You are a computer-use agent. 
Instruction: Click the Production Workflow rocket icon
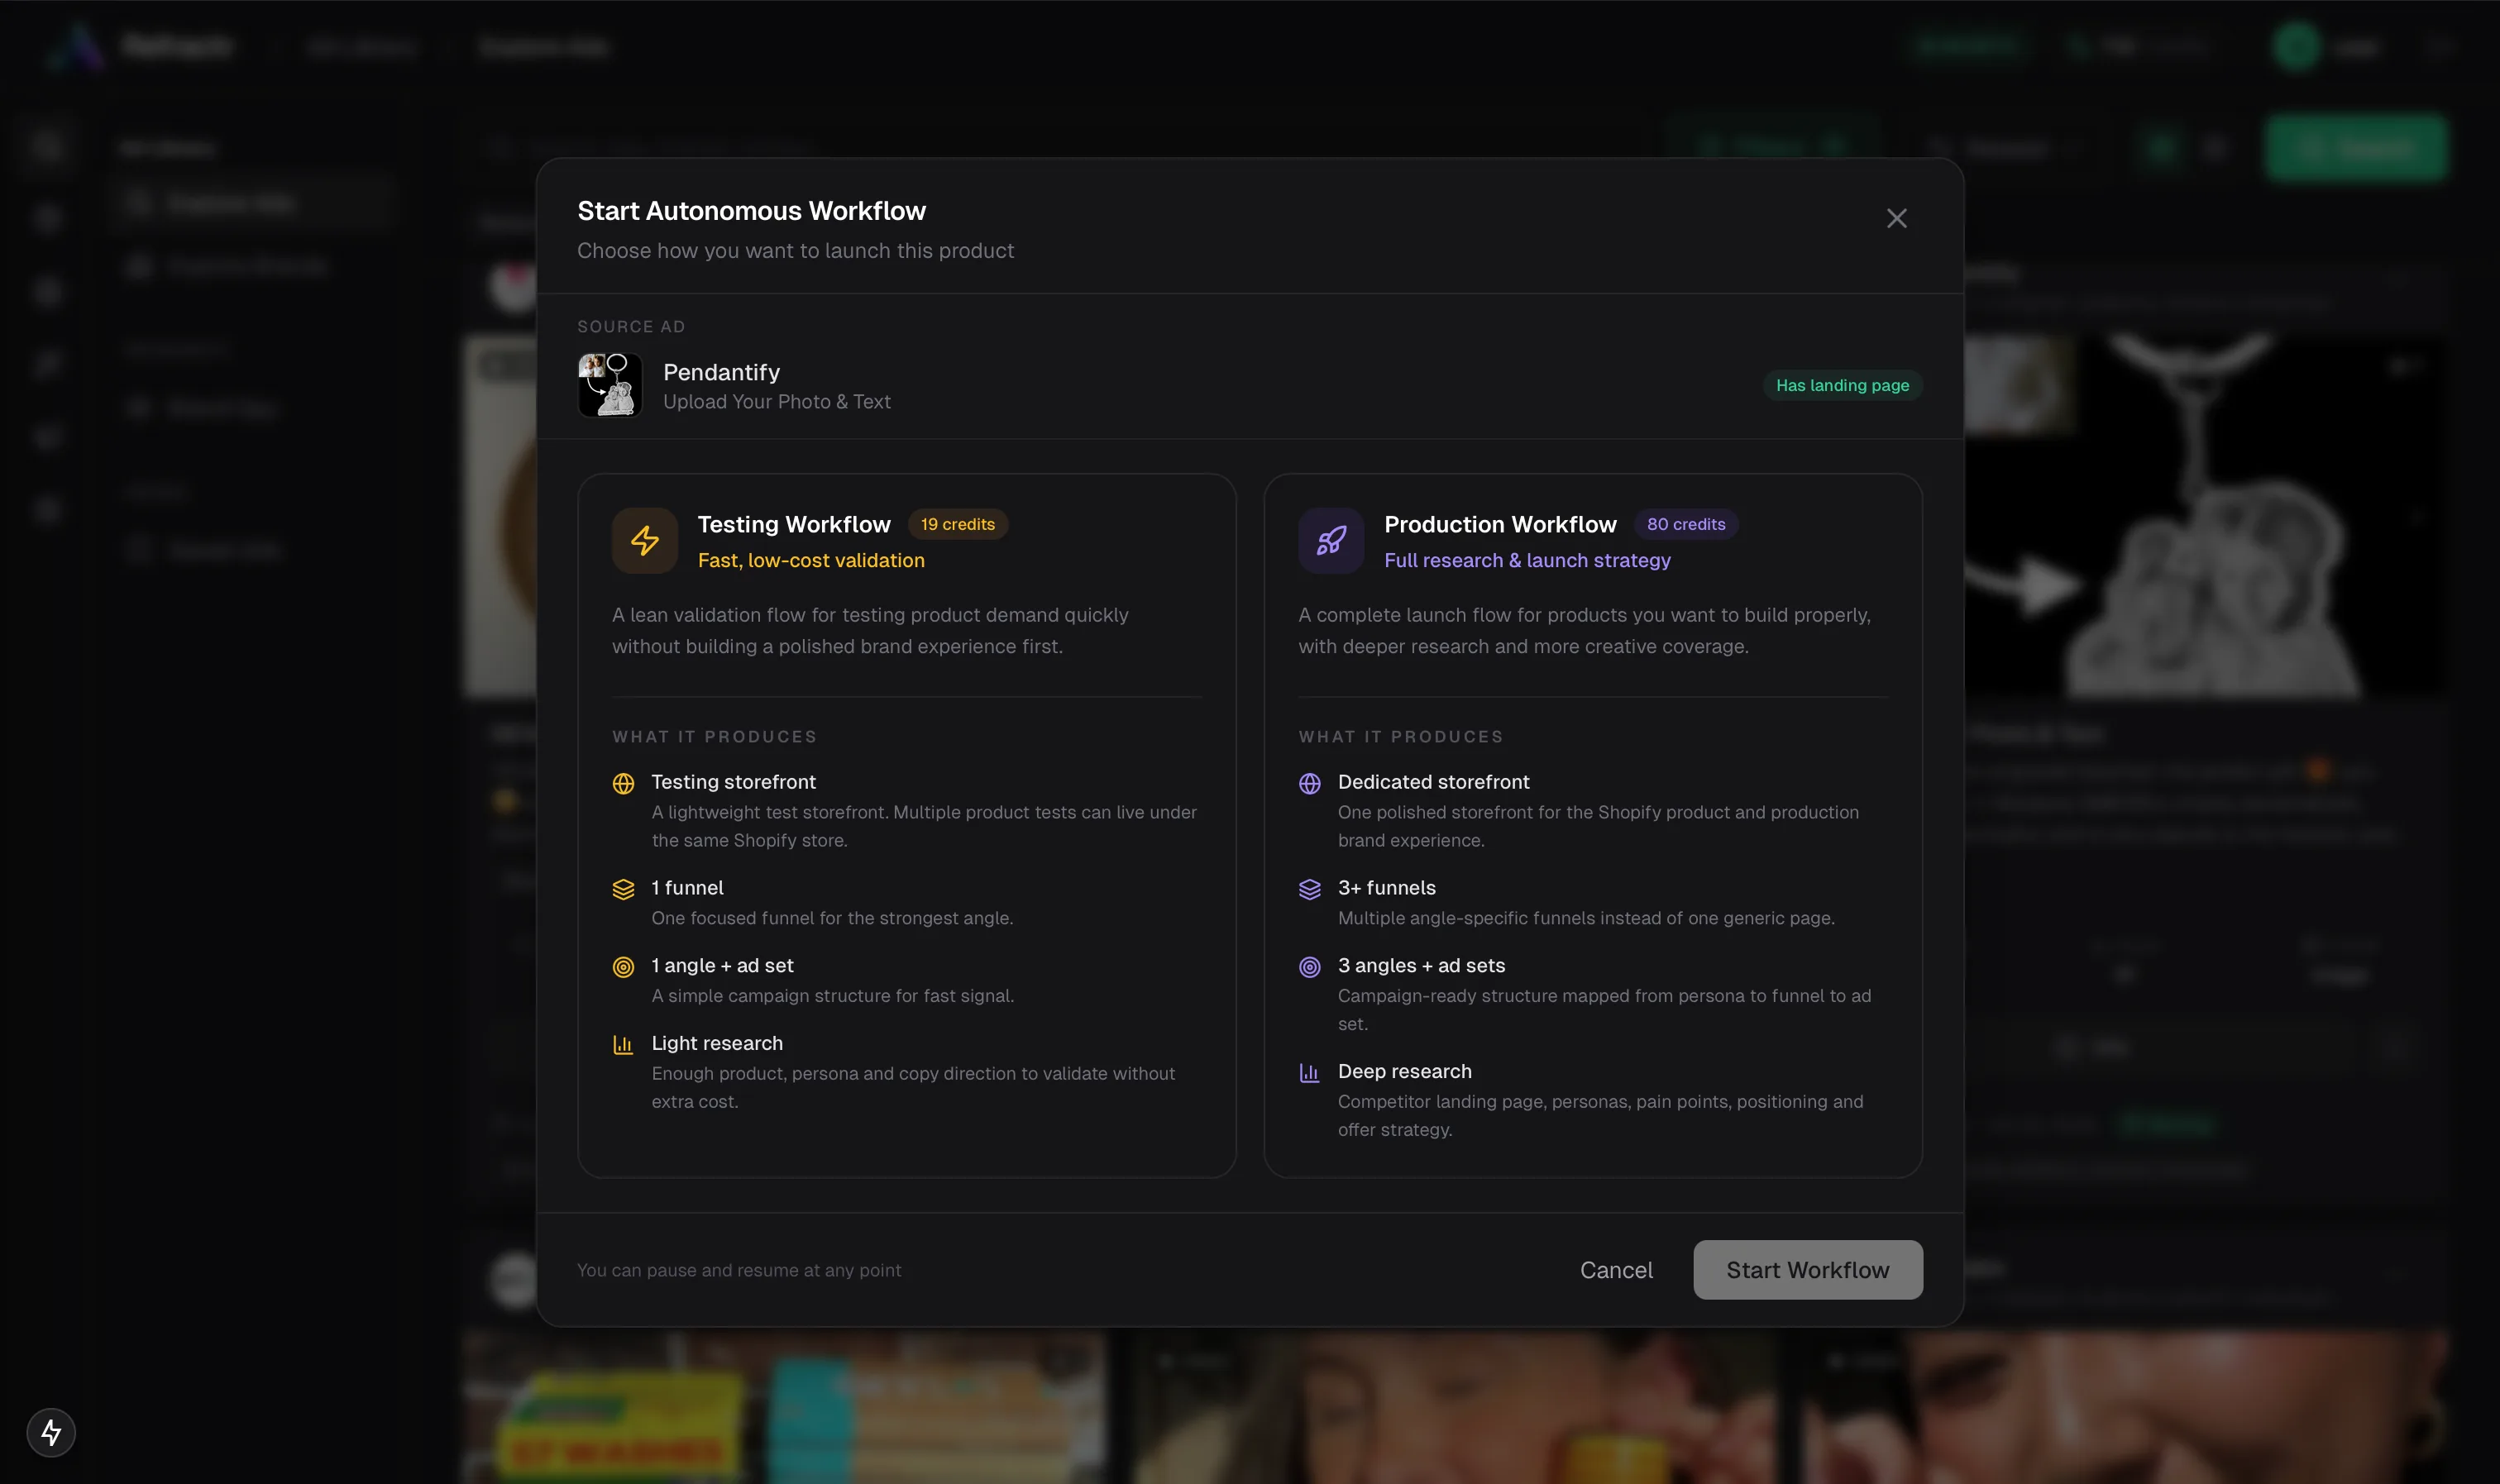(1331, 541)
